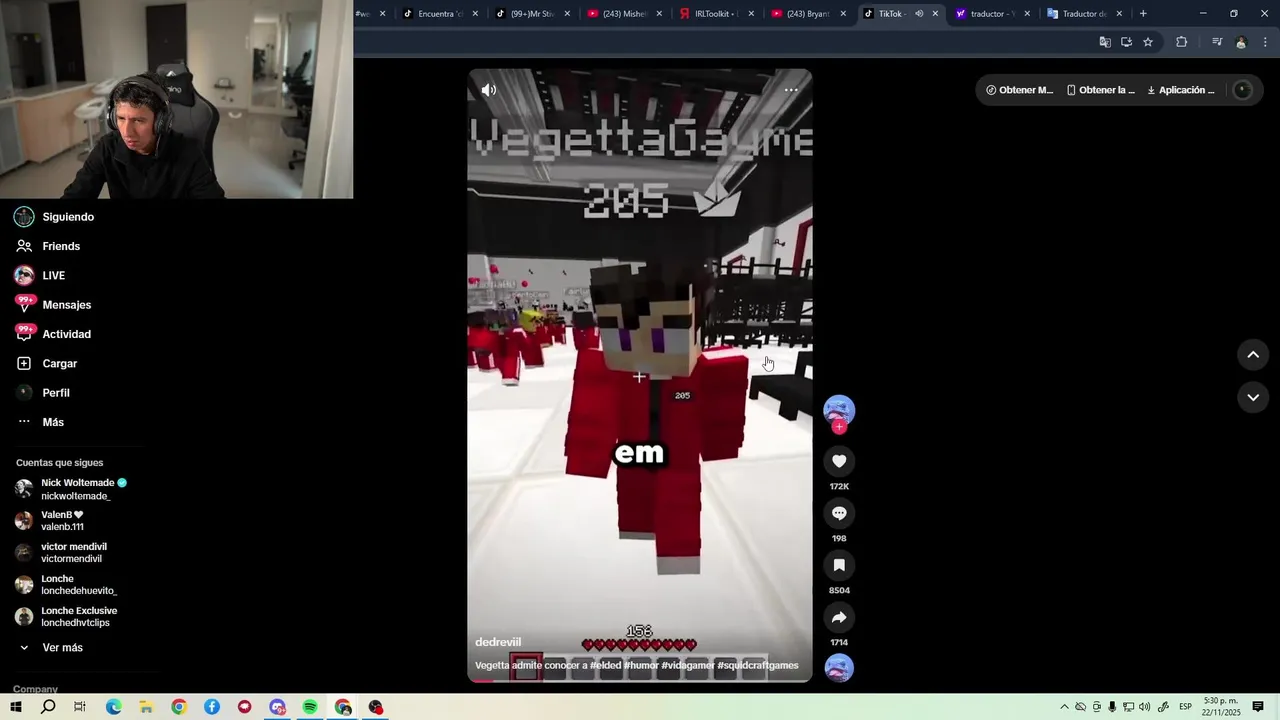Mute TikTok tab via speaker icon
Screen dimensions: 1280x720
click(919, 14)
